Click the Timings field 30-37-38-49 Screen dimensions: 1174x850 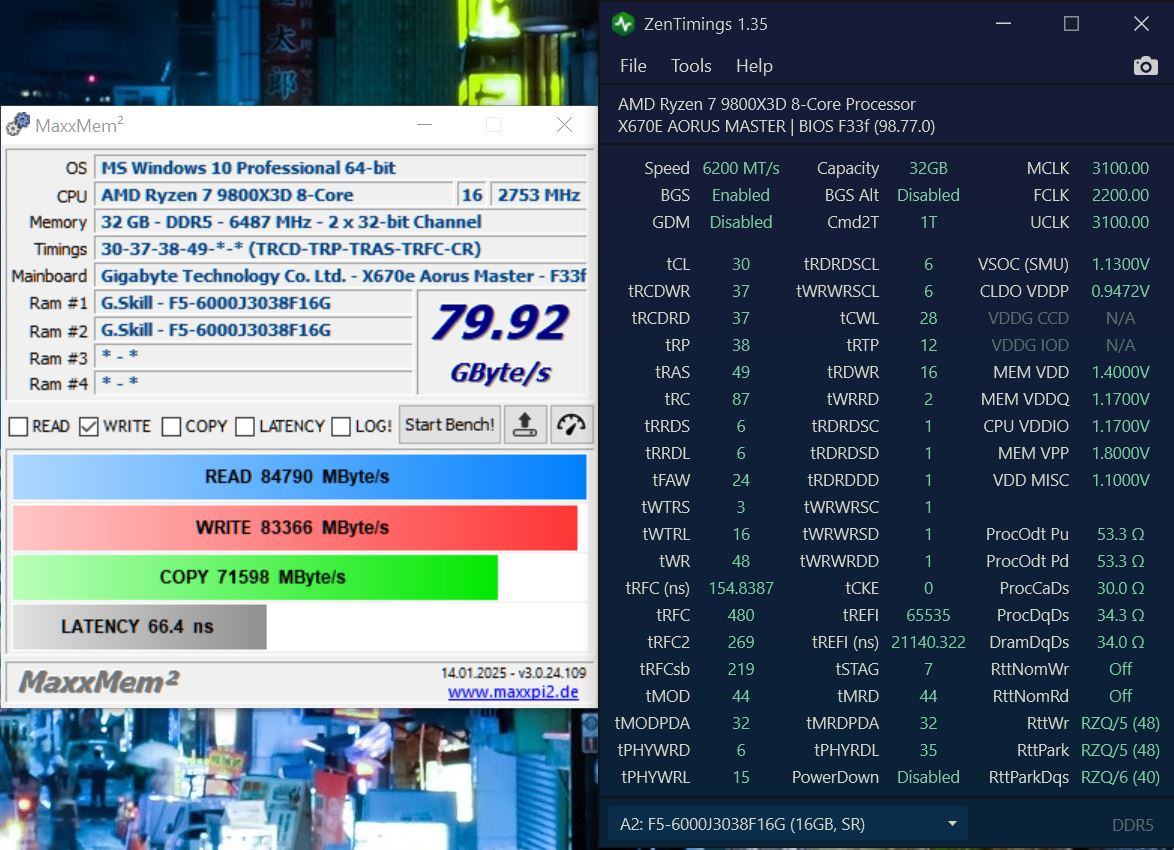click(341, 249)
